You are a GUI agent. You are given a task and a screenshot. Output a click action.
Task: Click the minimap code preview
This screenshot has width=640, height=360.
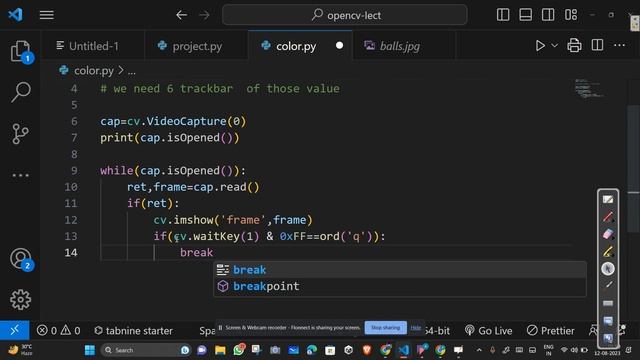click(589, 88)
